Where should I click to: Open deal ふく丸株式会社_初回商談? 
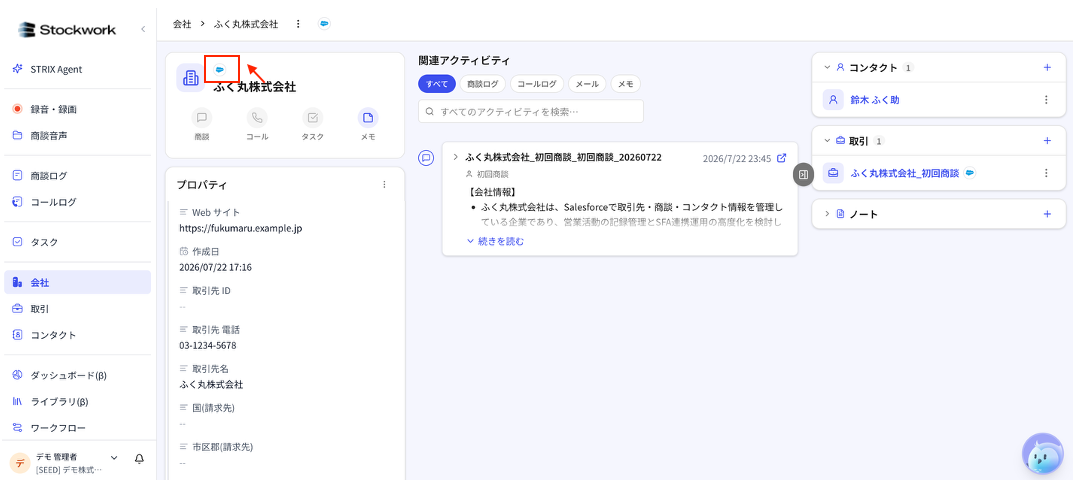(x=904, y=173)
